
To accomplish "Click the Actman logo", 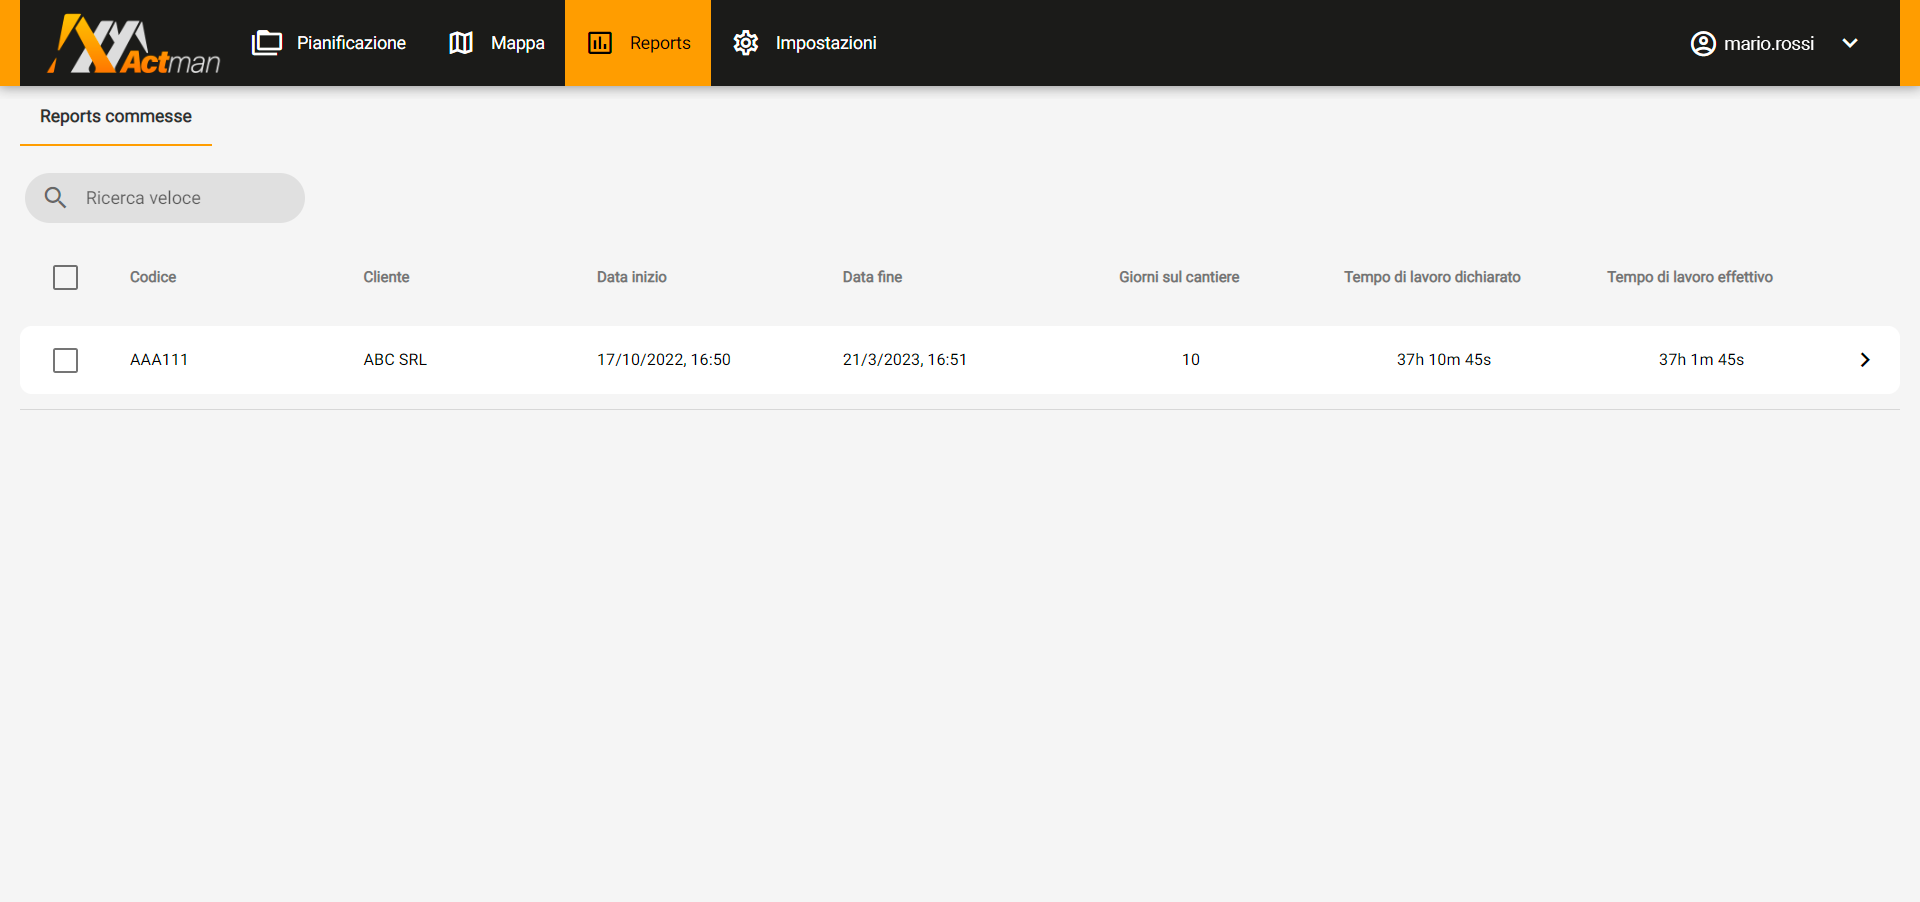I will point(134,44).
